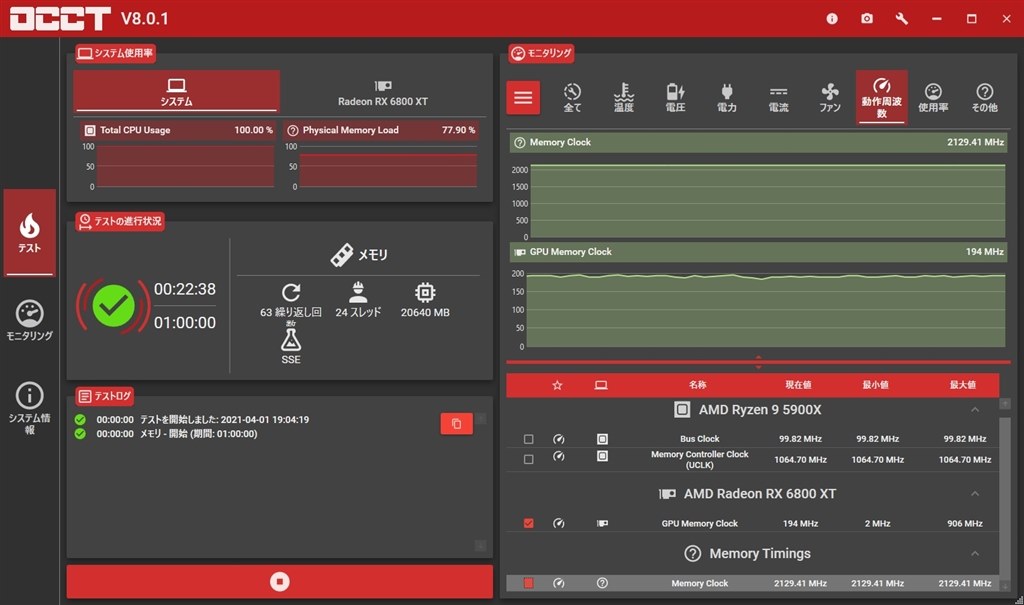The width and height of the screenshot is (1024, 605).
Task: Click question icon in Memory Clock row
Action: [602, 583]
